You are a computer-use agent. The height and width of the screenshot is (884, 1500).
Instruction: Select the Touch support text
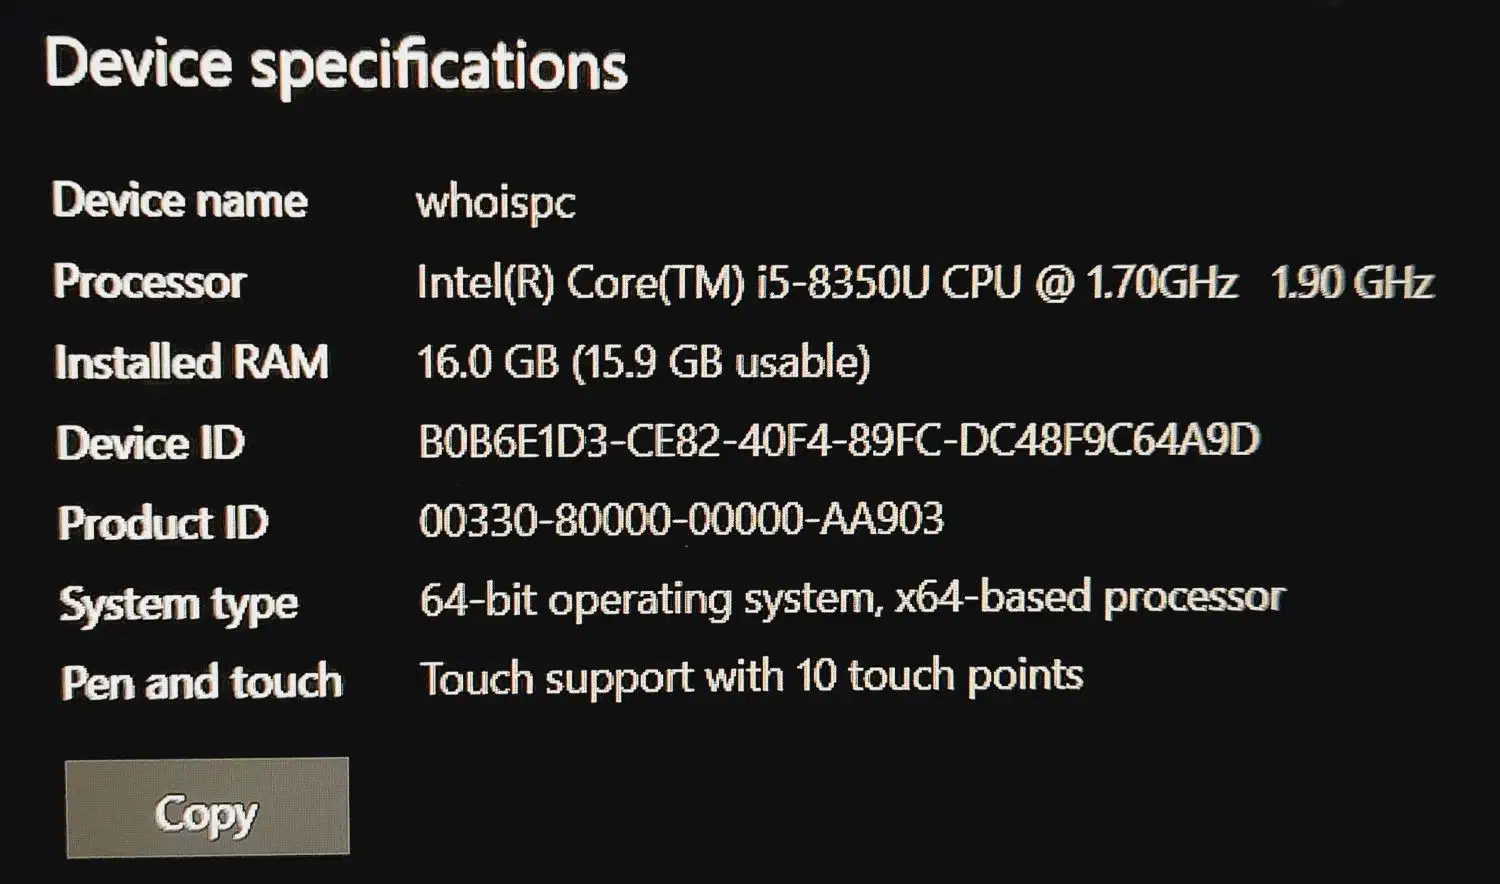point(556,679)
